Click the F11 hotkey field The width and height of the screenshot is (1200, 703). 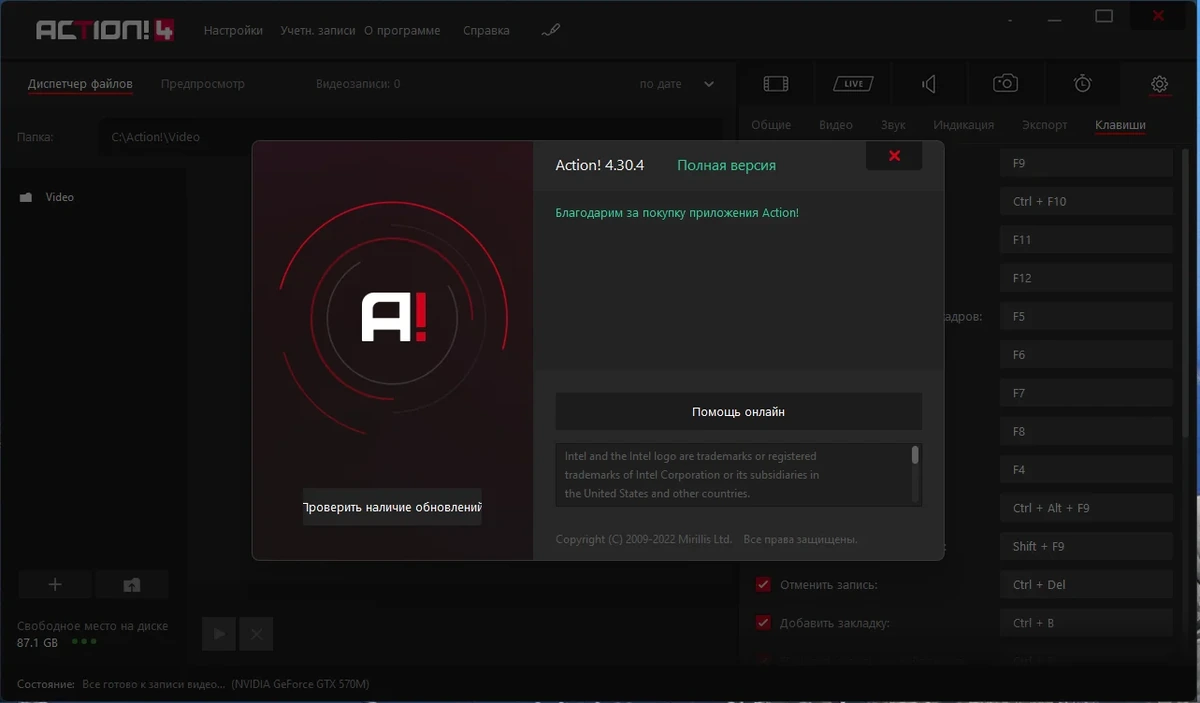[x=1086, y=240]
